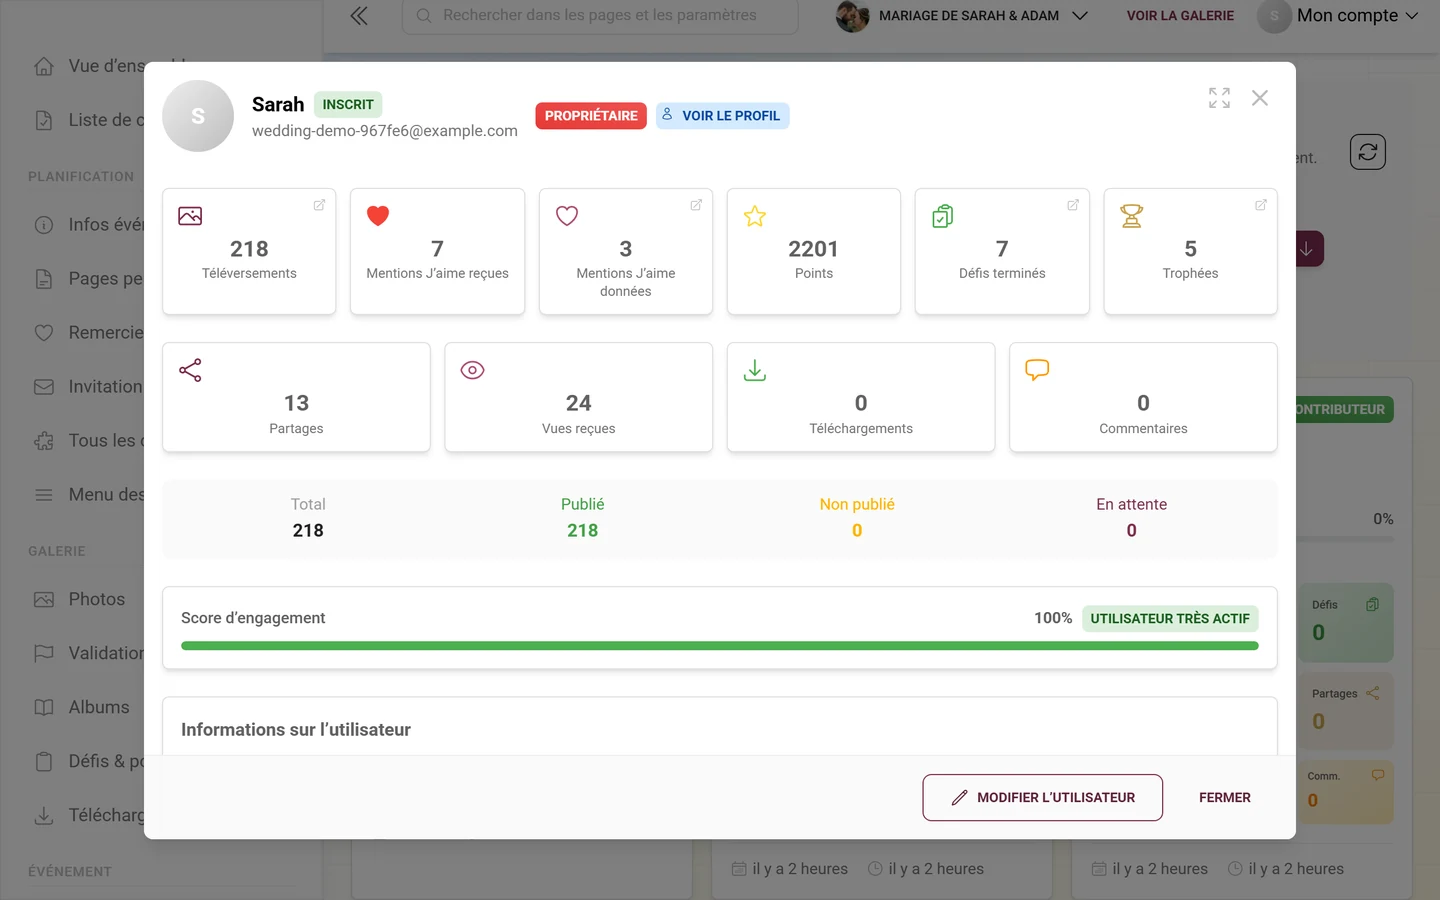Collapse the sidebar with double chevron

(359, 16)
